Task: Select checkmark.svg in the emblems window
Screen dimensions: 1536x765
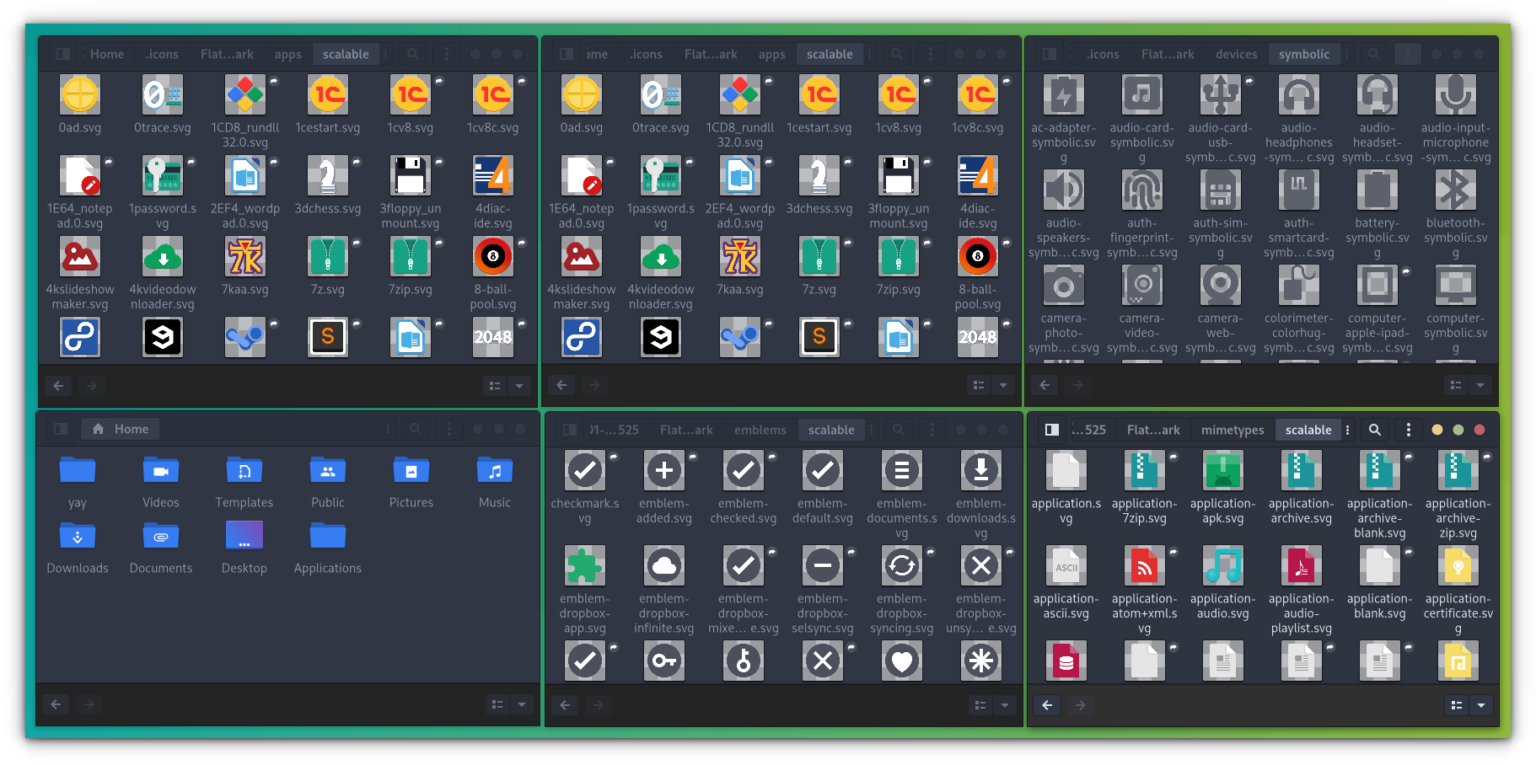Action: tap(585, 469)
